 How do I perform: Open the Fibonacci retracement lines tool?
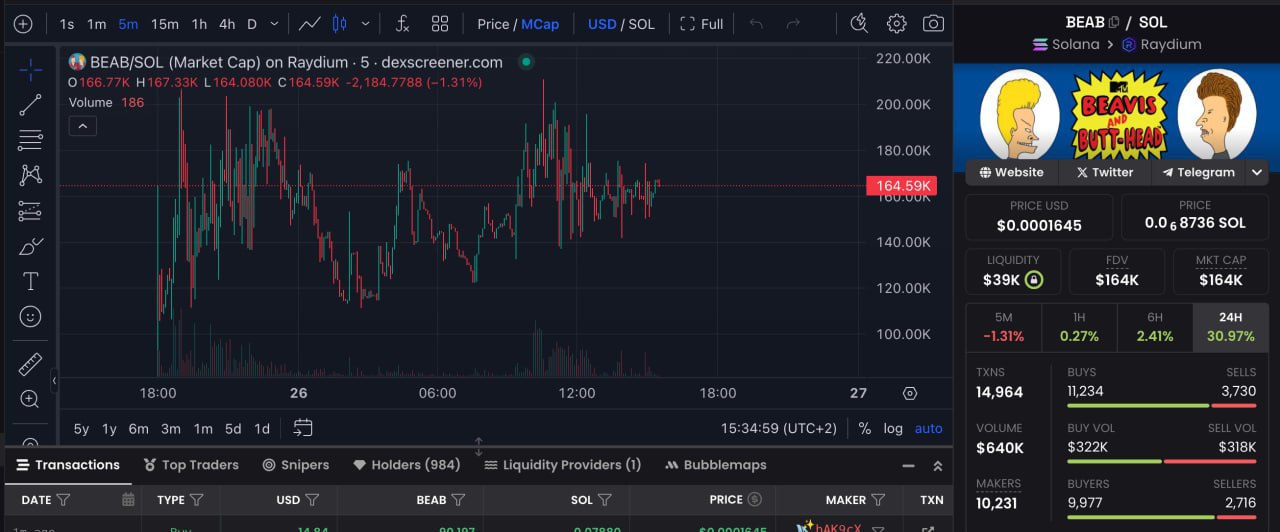30,140
